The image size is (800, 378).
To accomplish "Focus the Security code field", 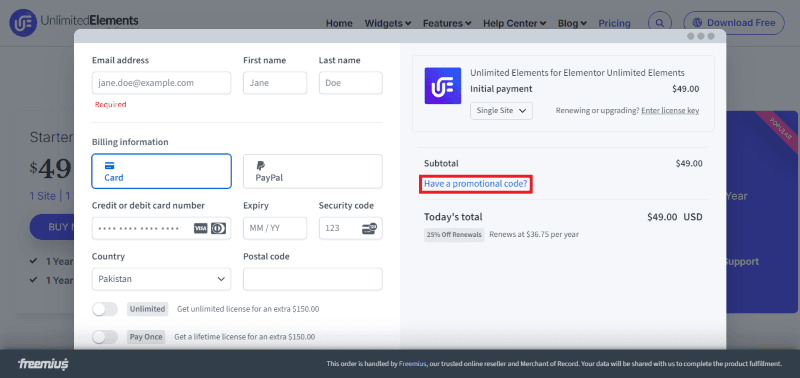I will [x=351, y=228].
